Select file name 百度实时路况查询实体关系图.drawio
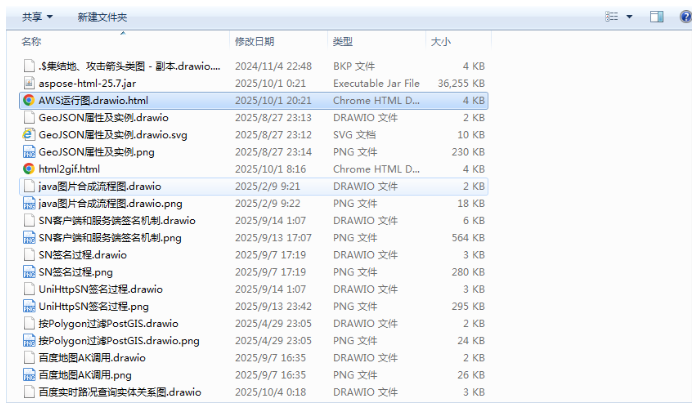 point(120,392)
